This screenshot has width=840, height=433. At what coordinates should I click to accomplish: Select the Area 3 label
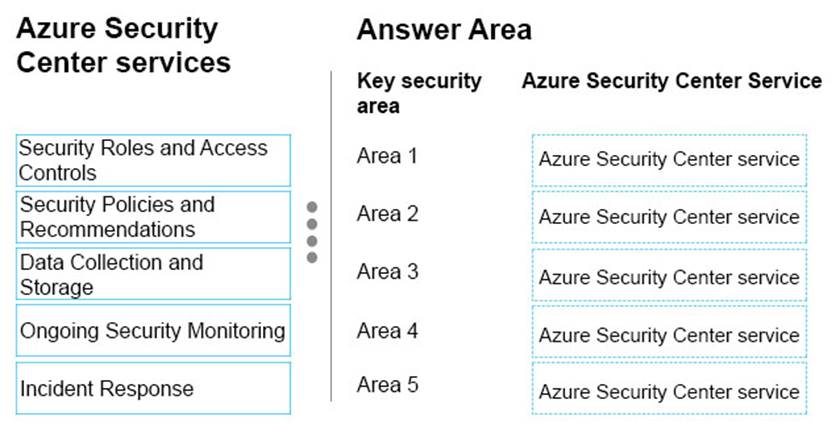(387, 271)
